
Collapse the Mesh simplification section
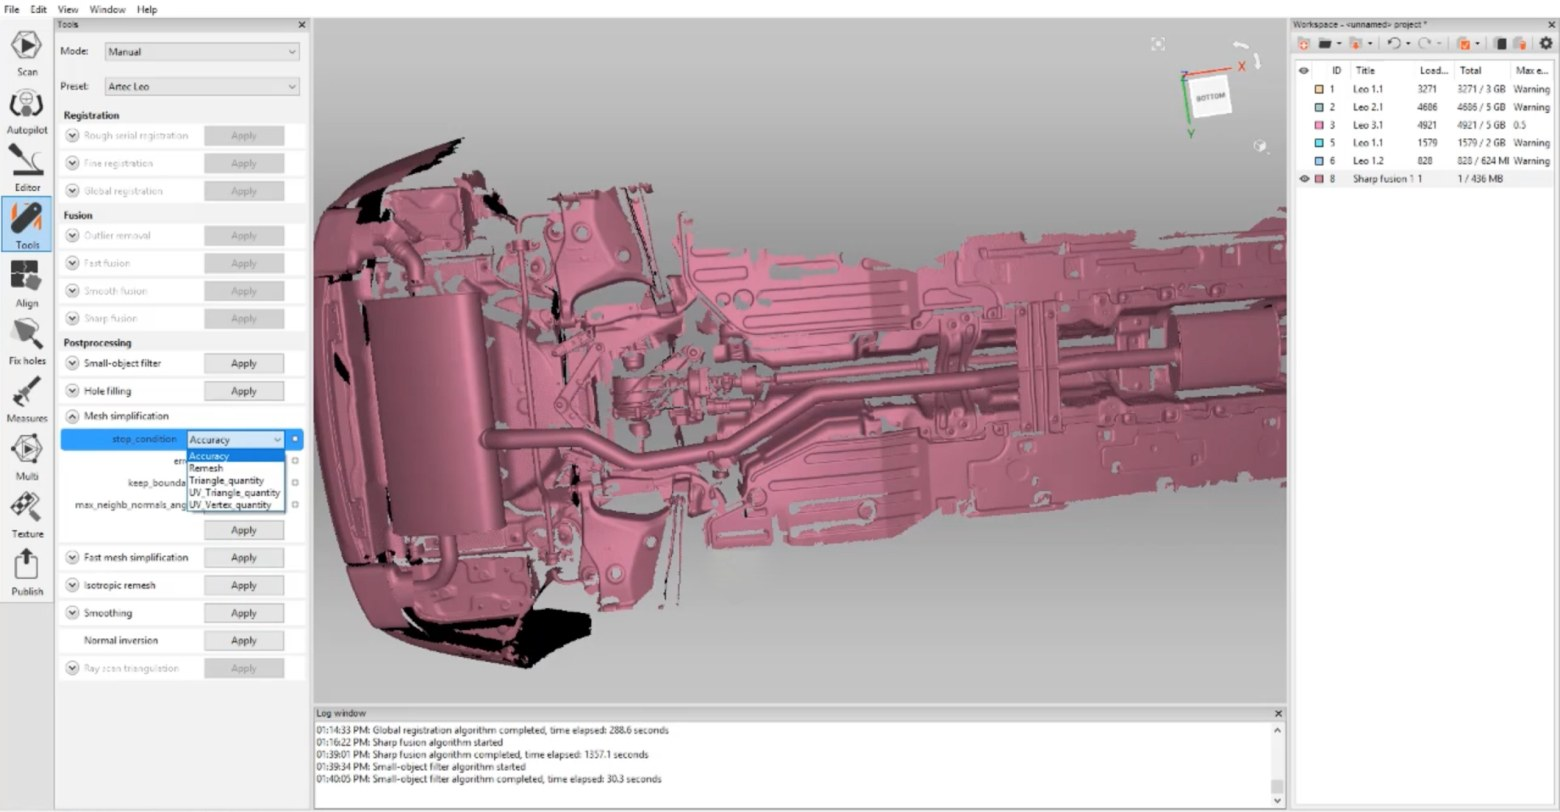coord(72,416)
